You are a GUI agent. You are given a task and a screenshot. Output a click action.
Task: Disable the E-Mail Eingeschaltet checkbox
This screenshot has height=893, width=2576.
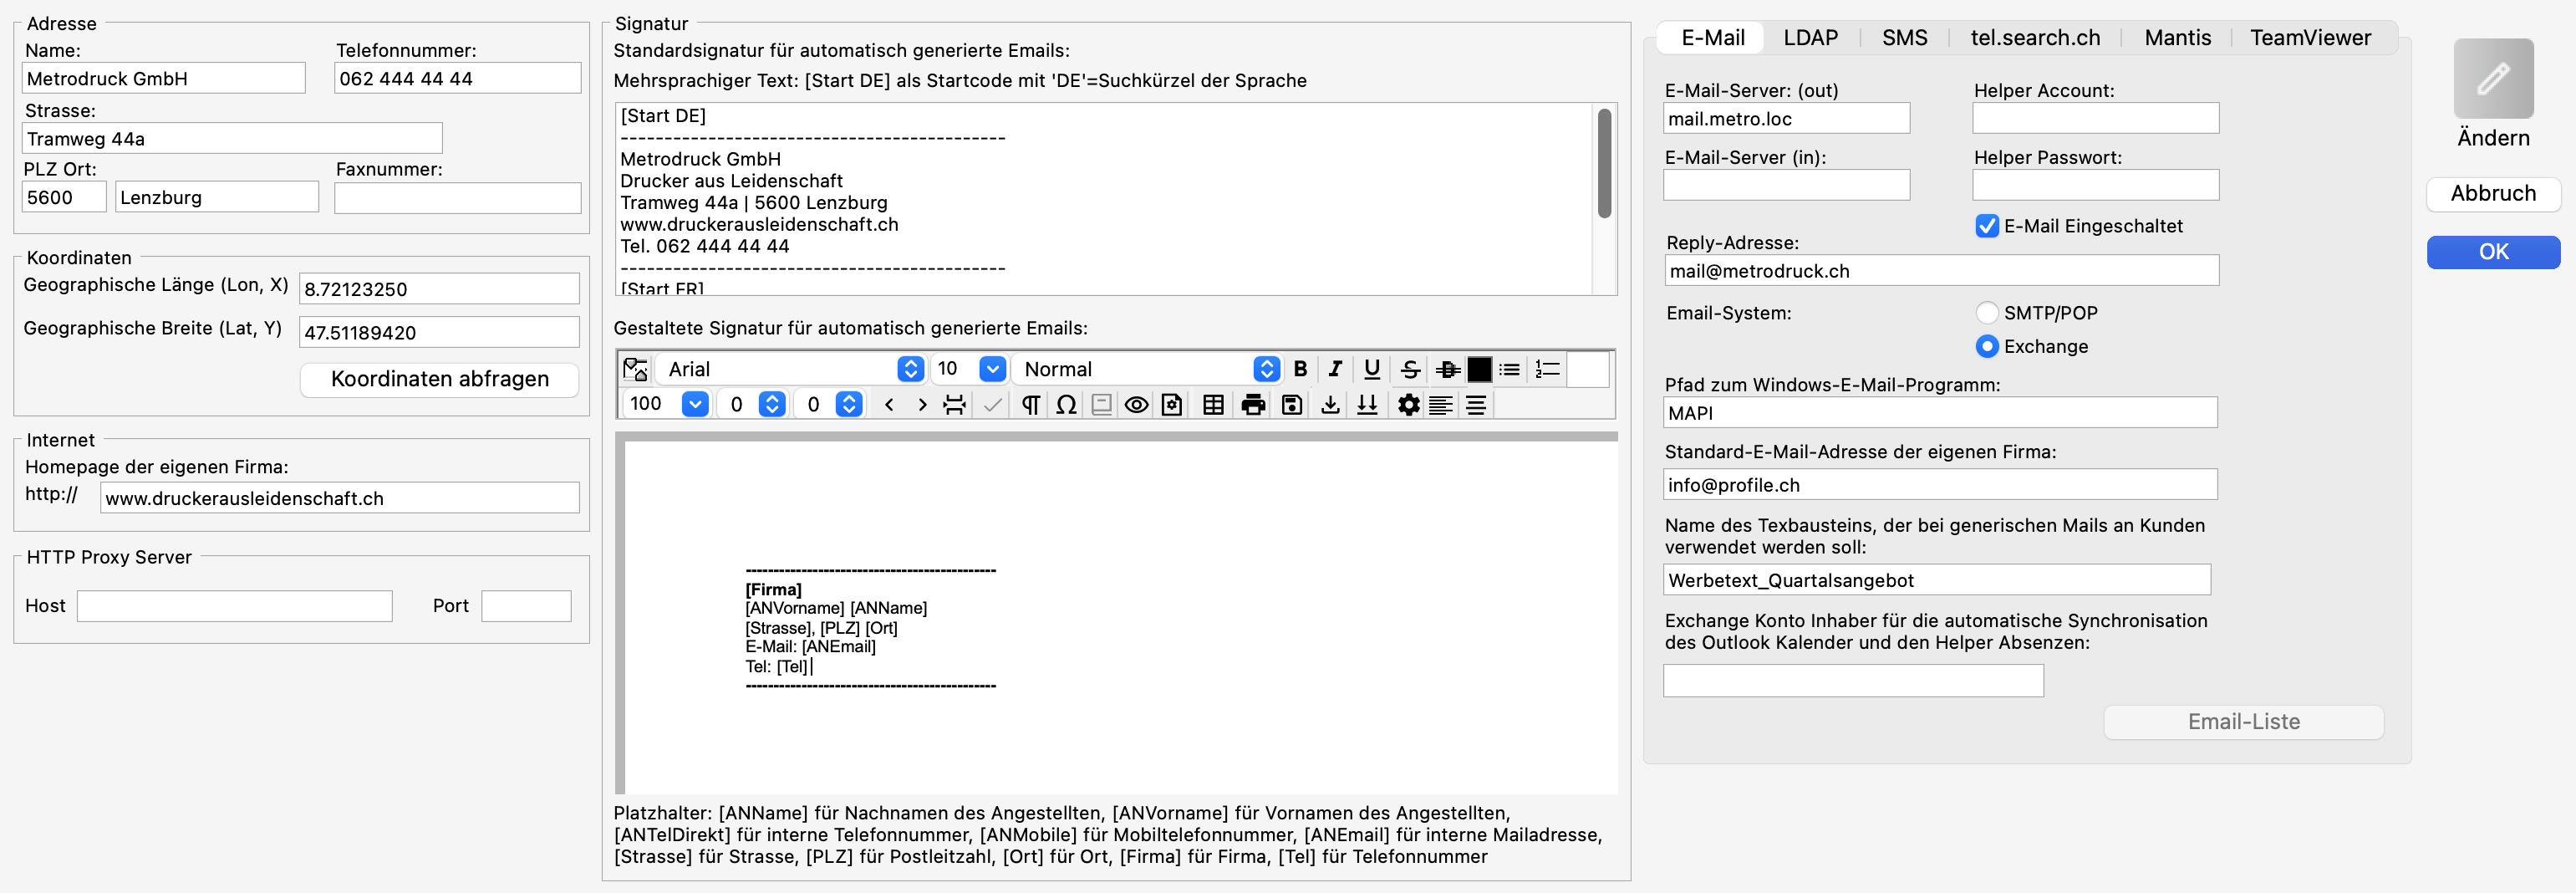coord(1986,226)
